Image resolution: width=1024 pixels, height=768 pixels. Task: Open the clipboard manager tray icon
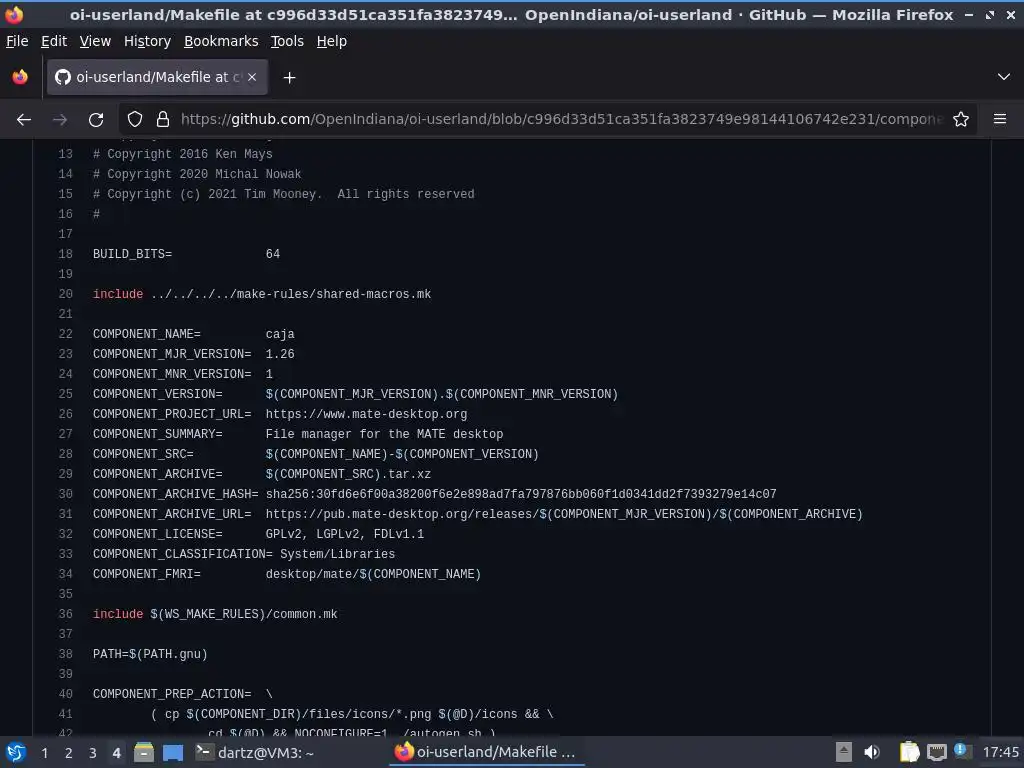909,752
